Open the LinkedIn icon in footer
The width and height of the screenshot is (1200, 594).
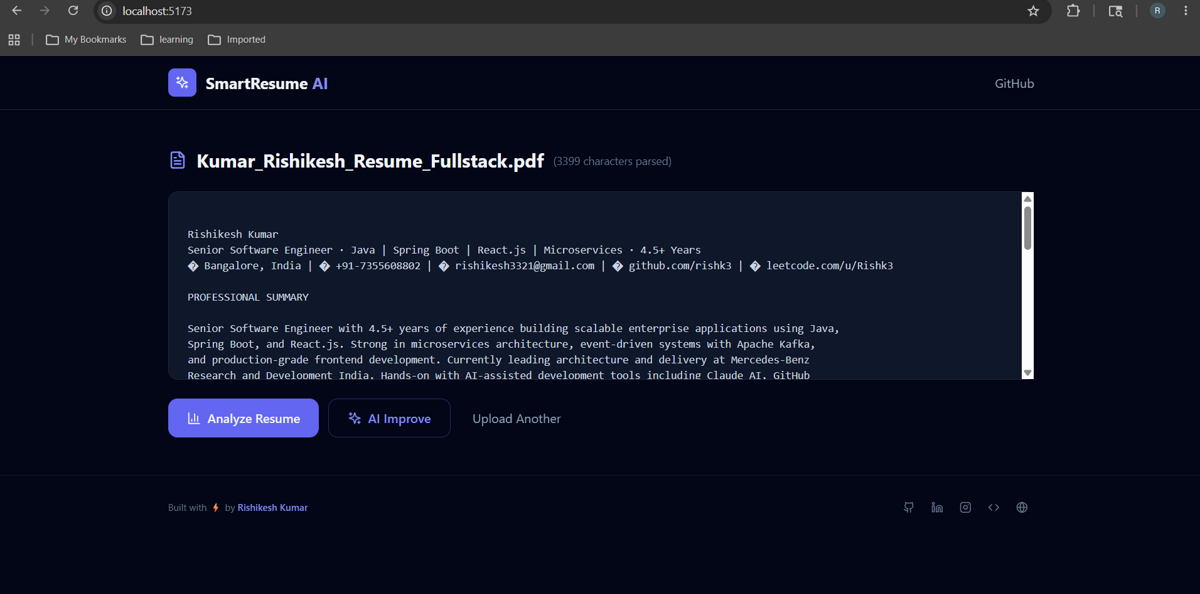[x=937, y=508]
